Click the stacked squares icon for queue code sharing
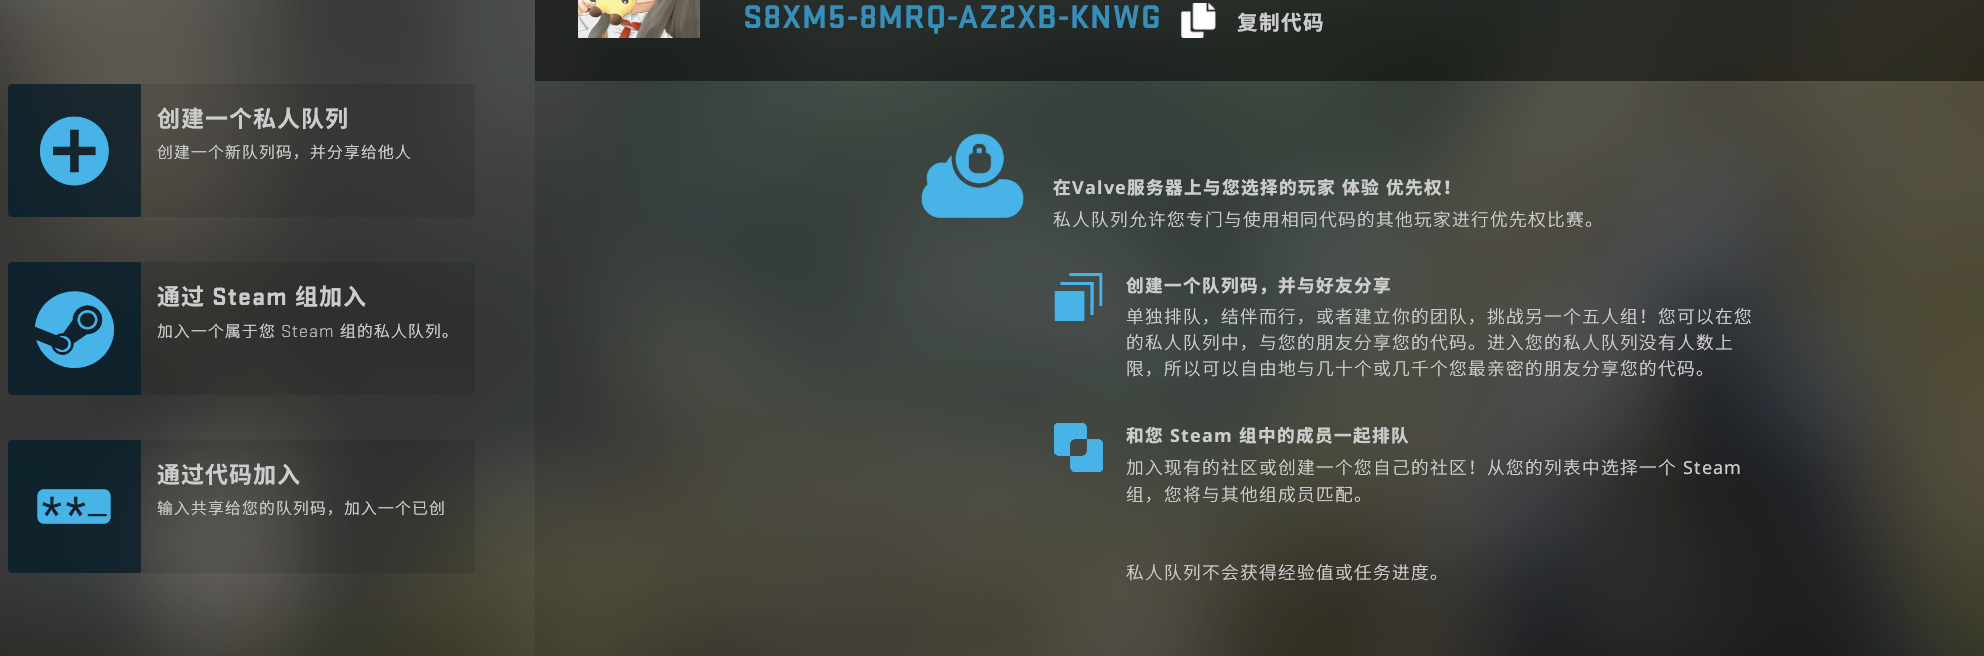The image size is (1984, 656). click(1078, 297)
